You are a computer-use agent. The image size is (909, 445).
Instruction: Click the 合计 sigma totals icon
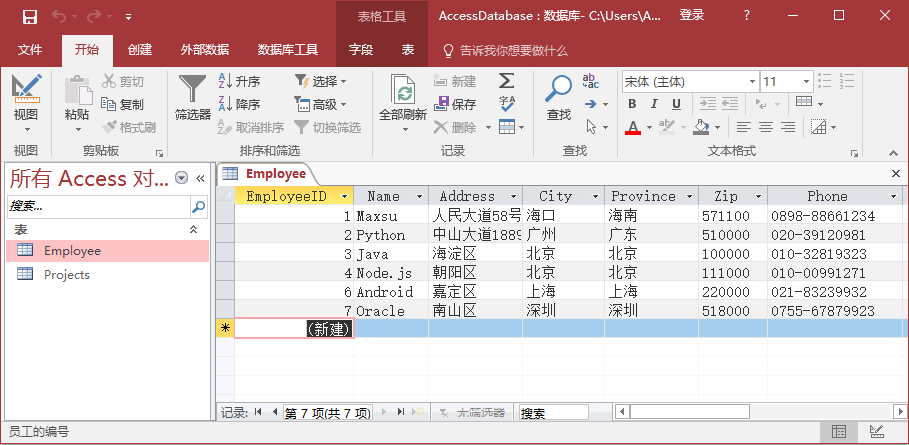pyautogui.click(x=507, y=81)
